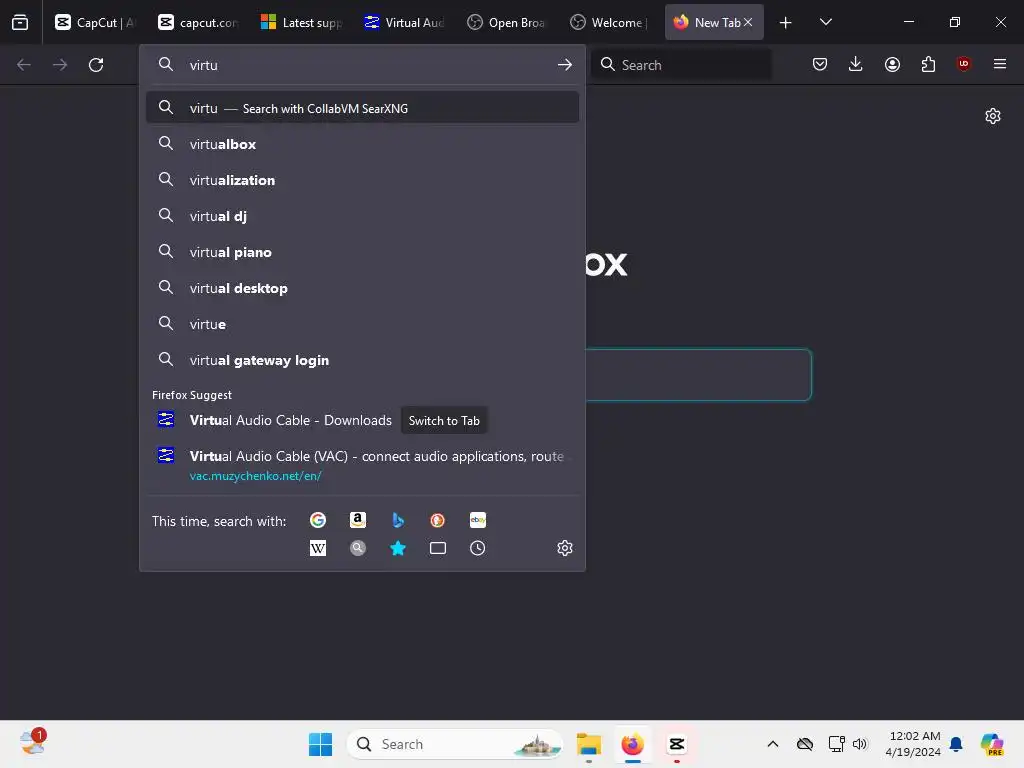Open File Explorer from taskbar

click(588, 744)
